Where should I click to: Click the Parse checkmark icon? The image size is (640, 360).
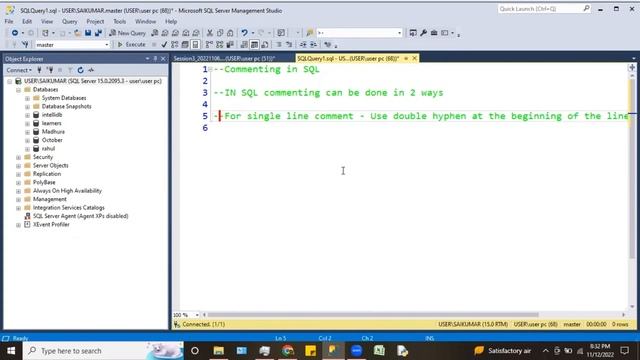[164, 44]
